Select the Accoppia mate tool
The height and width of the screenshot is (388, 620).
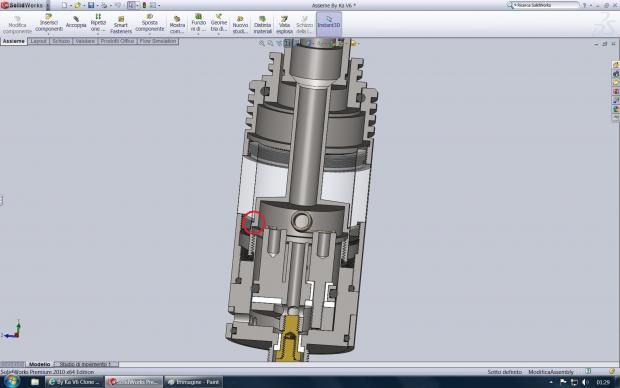click(76, 23)
